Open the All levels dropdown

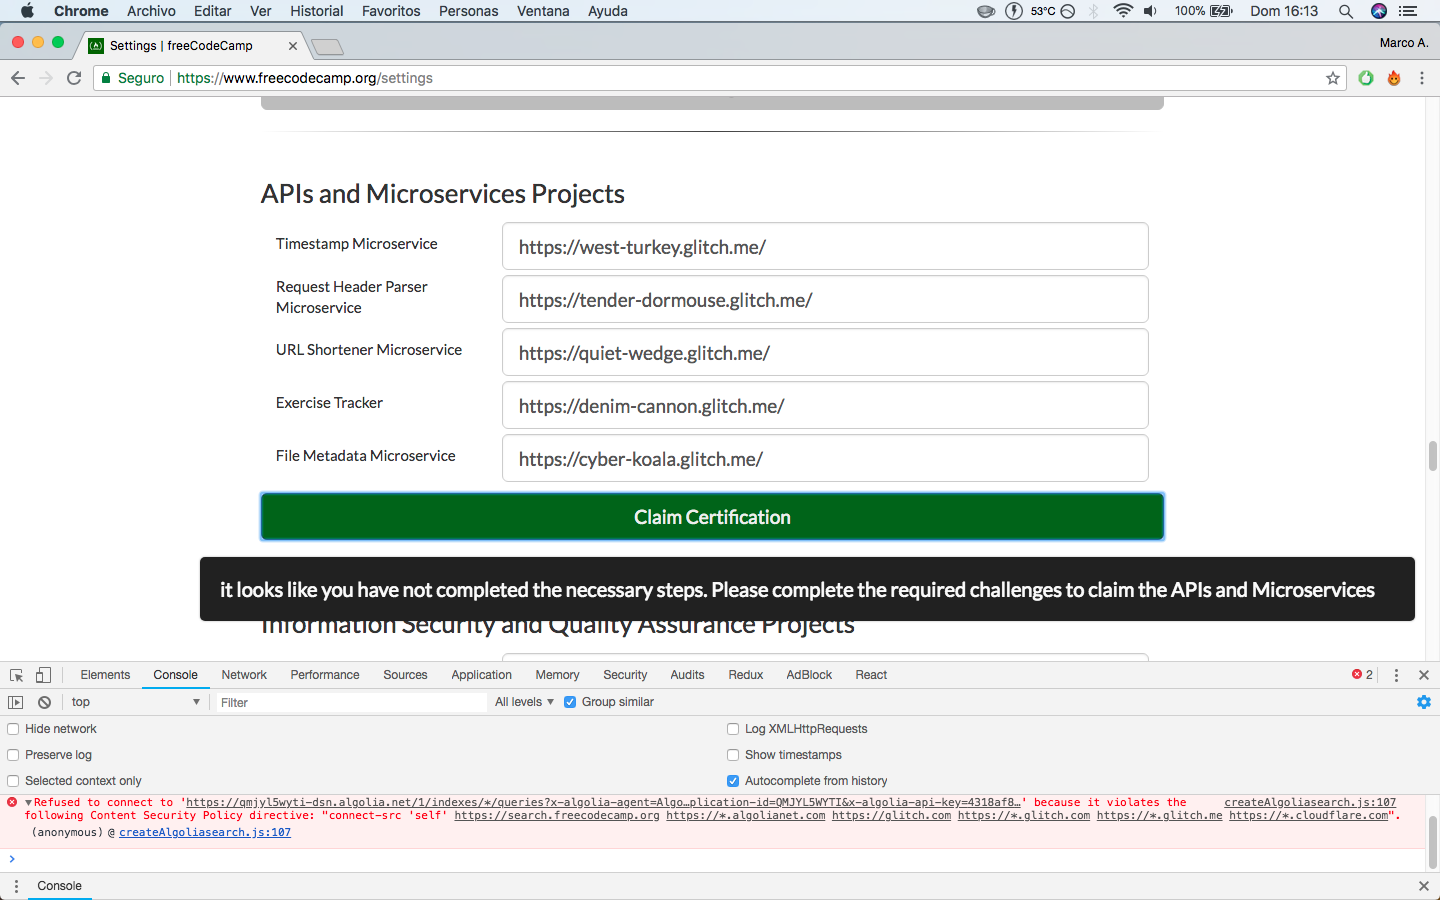524,702
